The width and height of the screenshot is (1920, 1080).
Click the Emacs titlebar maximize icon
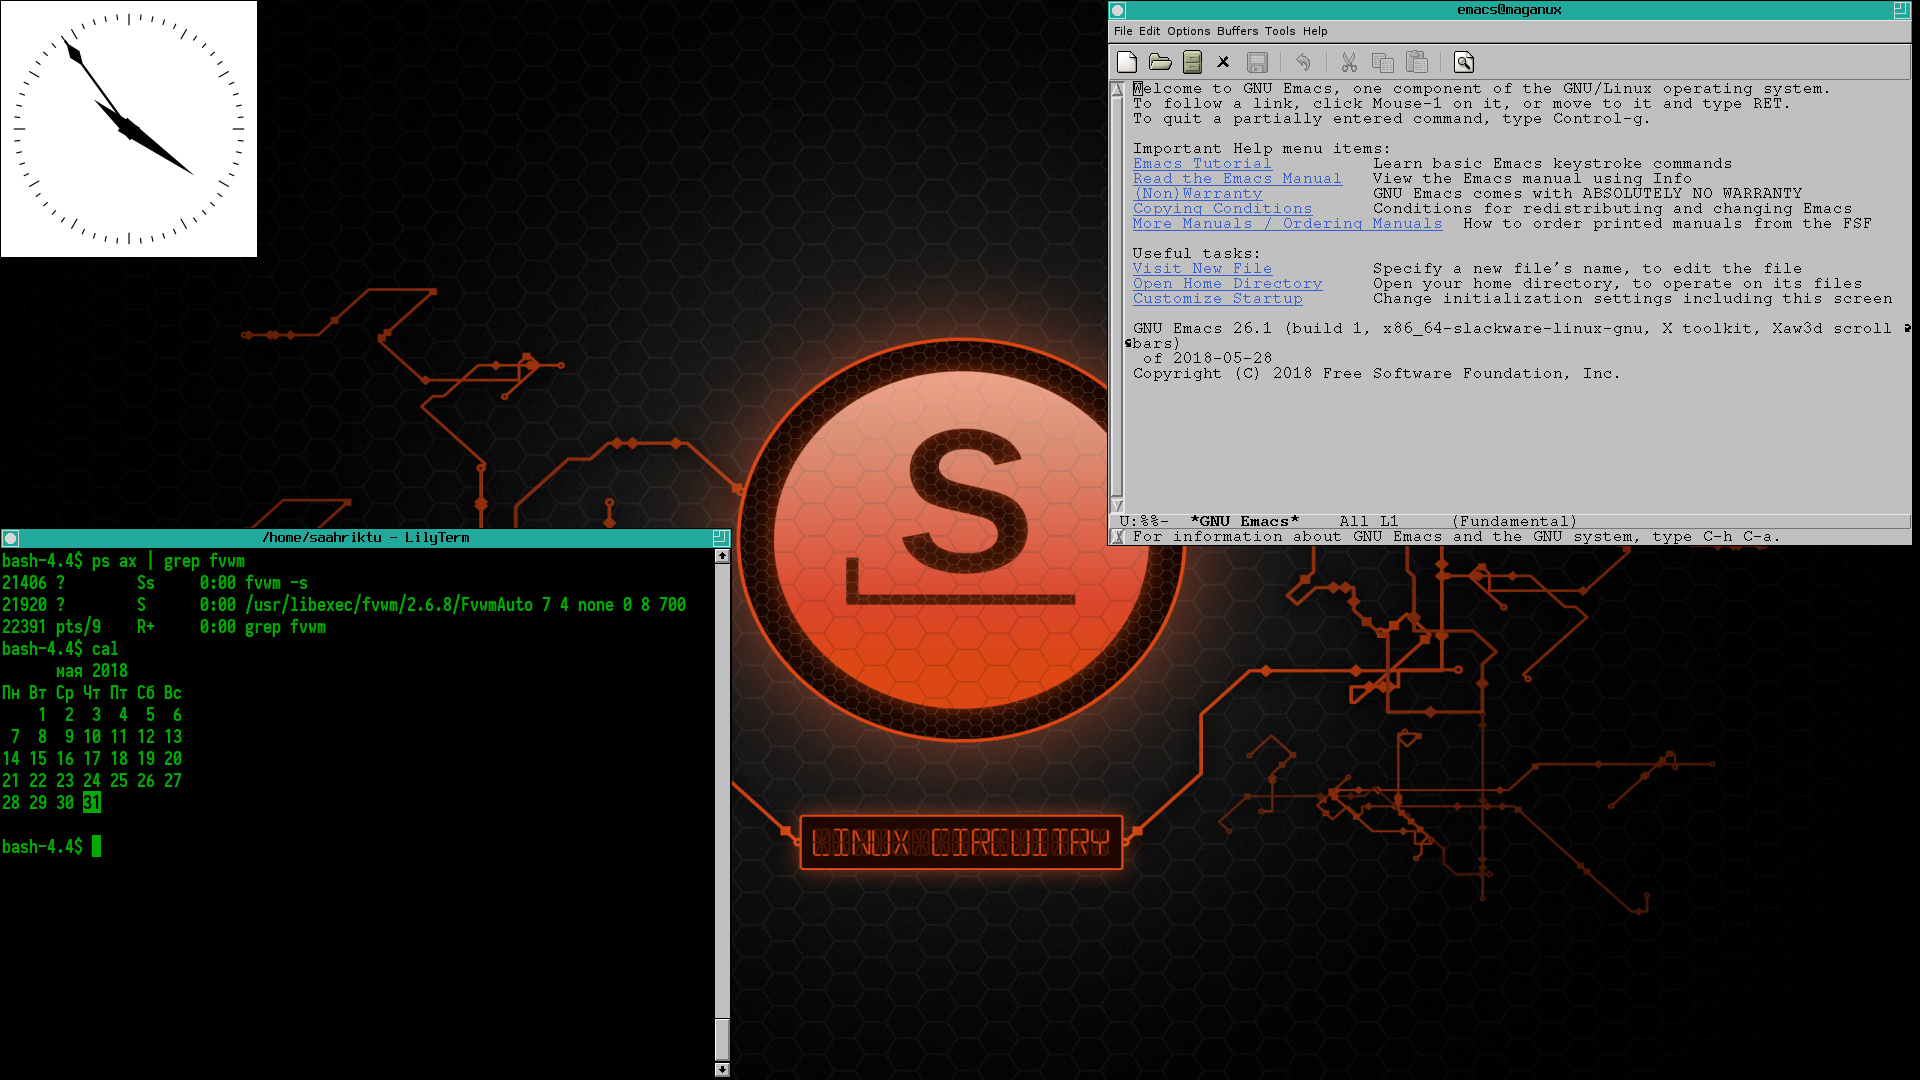coord(1901,10)
